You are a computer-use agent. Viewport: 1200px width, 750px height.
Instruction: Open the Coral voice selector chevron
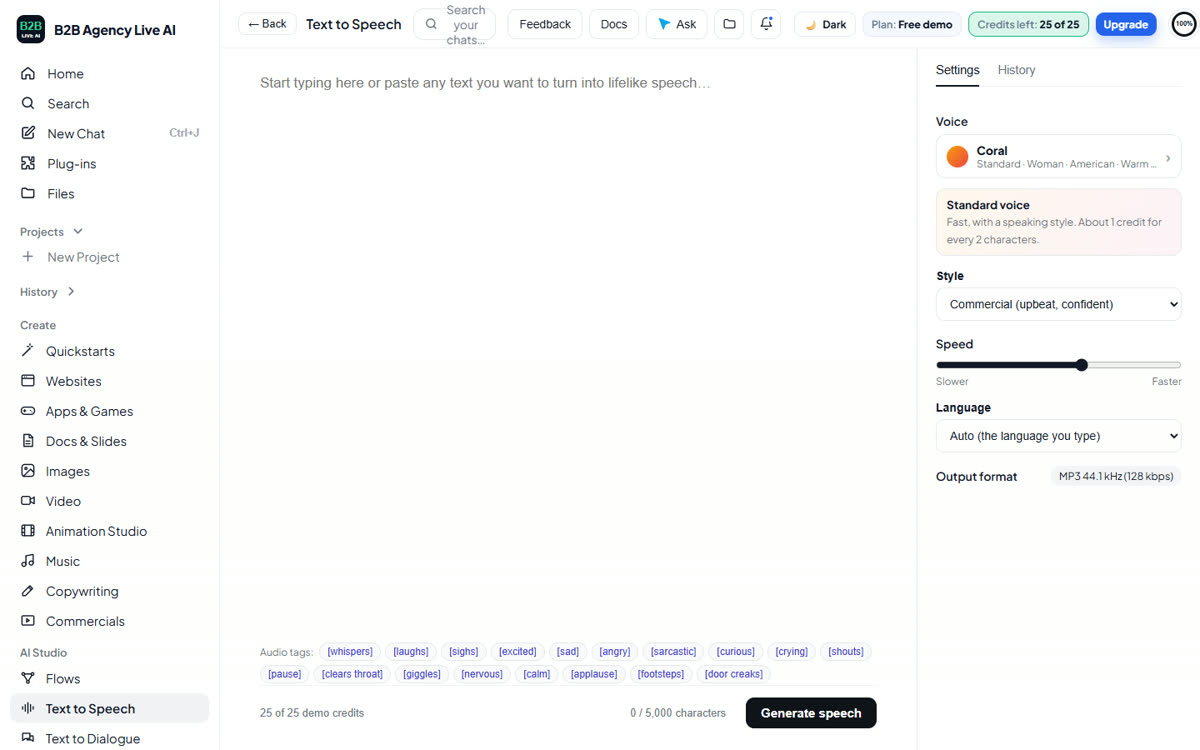tap(1167, 158)
